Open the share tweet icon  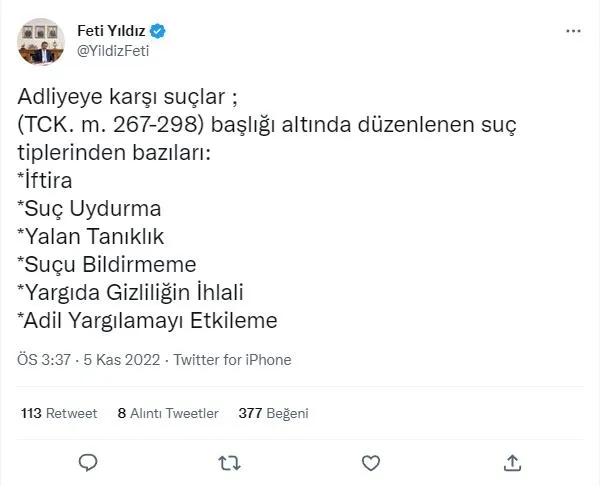[512, 461]
